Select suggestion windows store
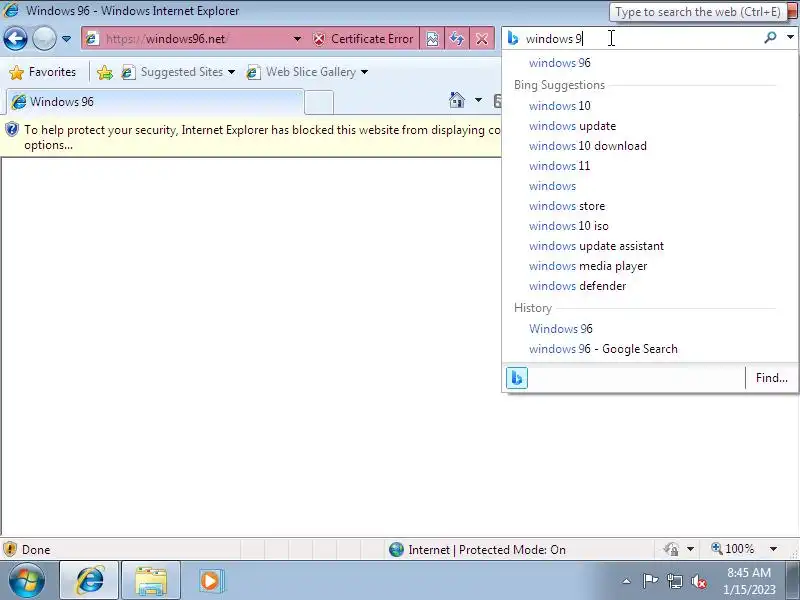This screenshot has width=800, height=600. 650,206
